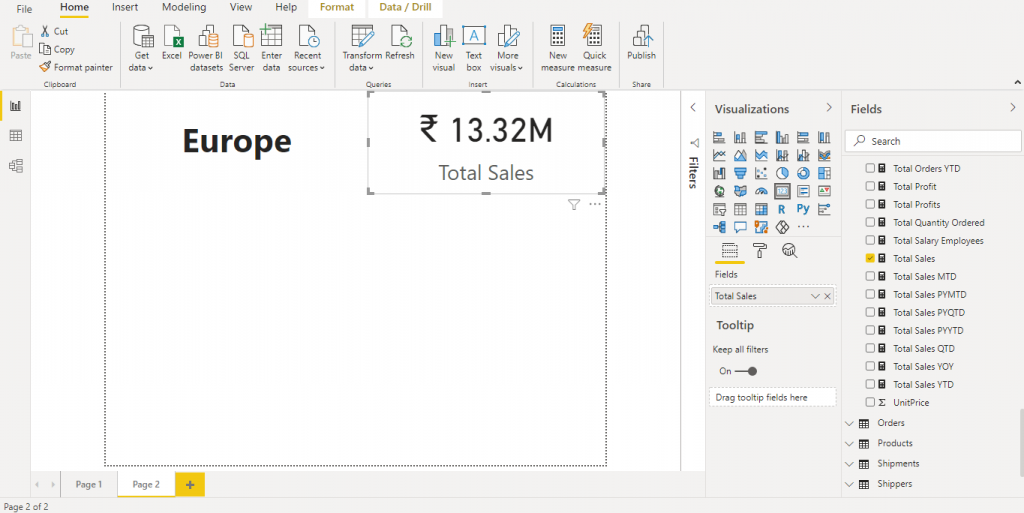The image size is (1024, 513).
Task: Select the Line chart visualization
Action: pyautogui.click(x=719, y=155)
